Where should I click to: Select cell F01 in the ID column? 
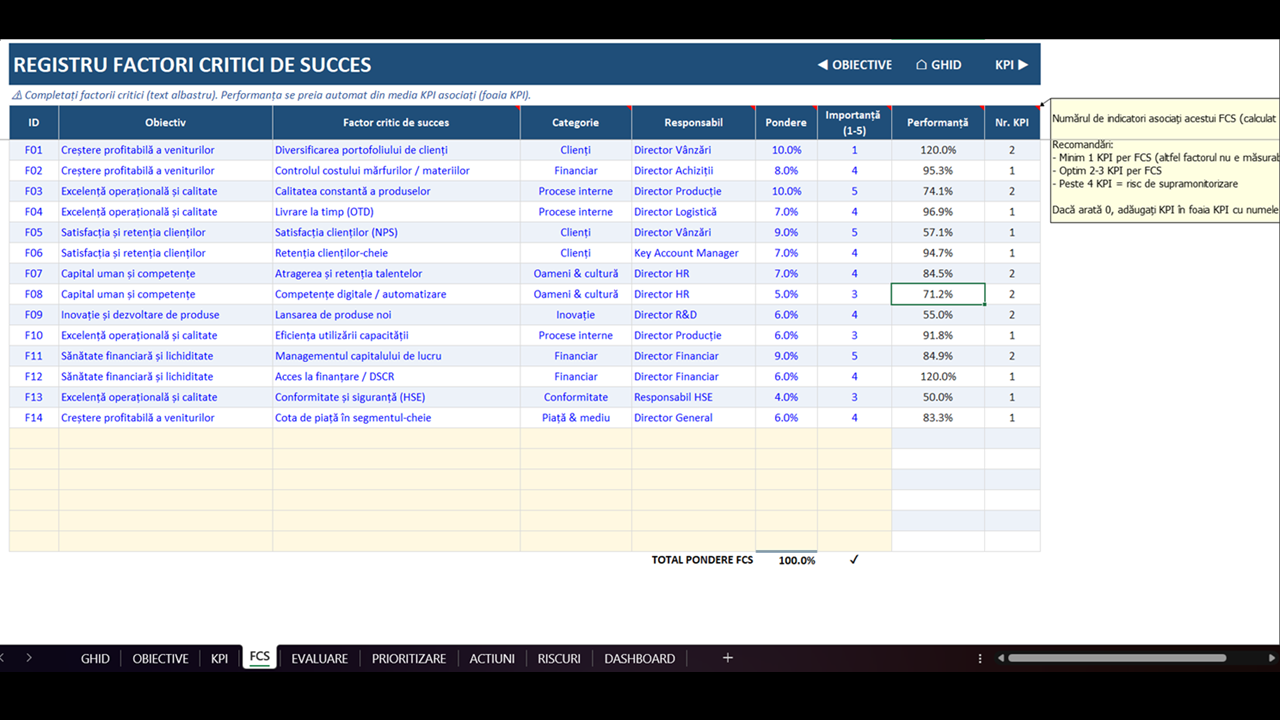click(34, 150)
